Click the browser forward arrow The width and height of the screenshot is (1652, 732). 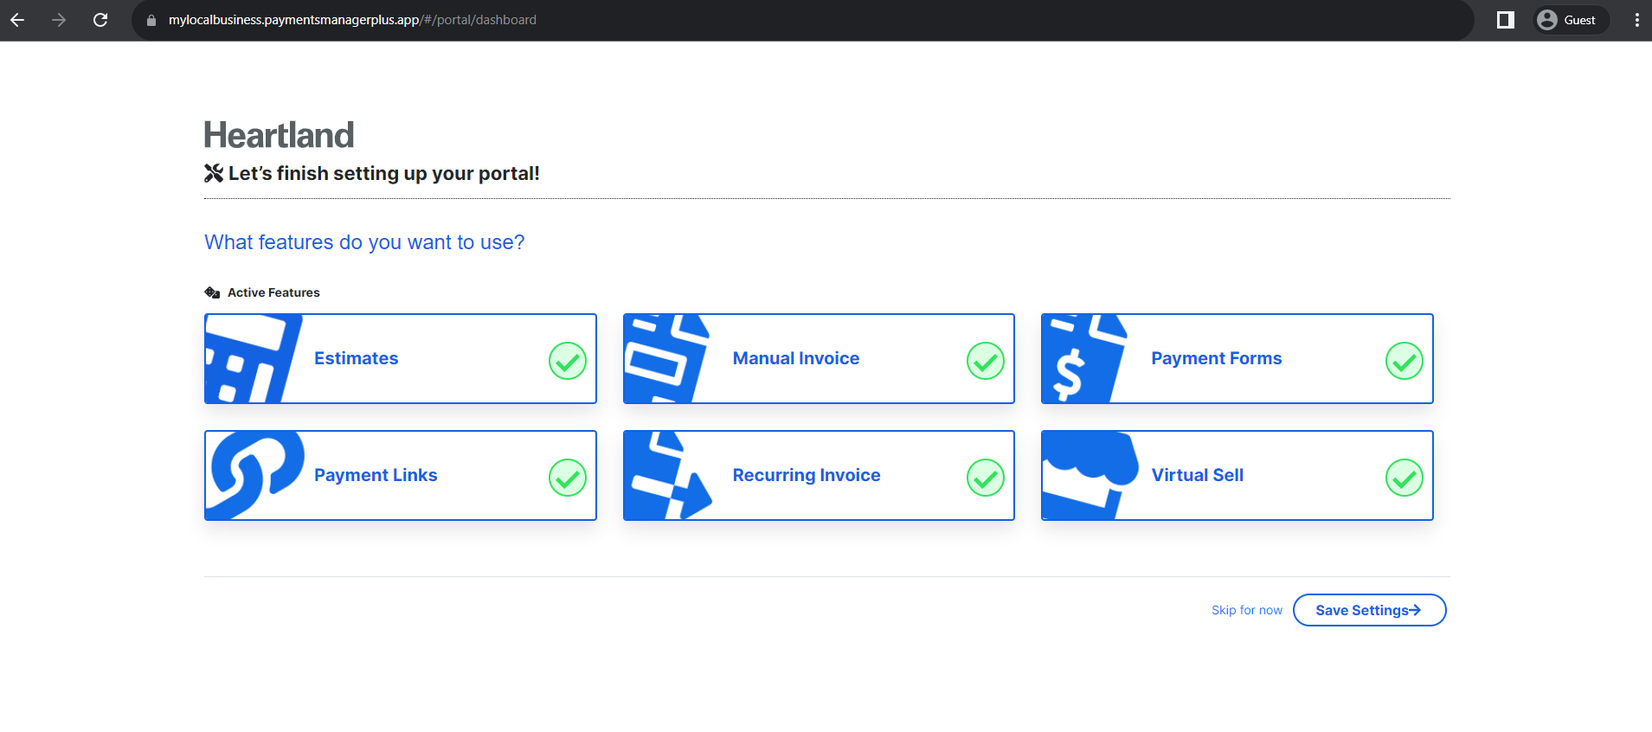[59, 20]
